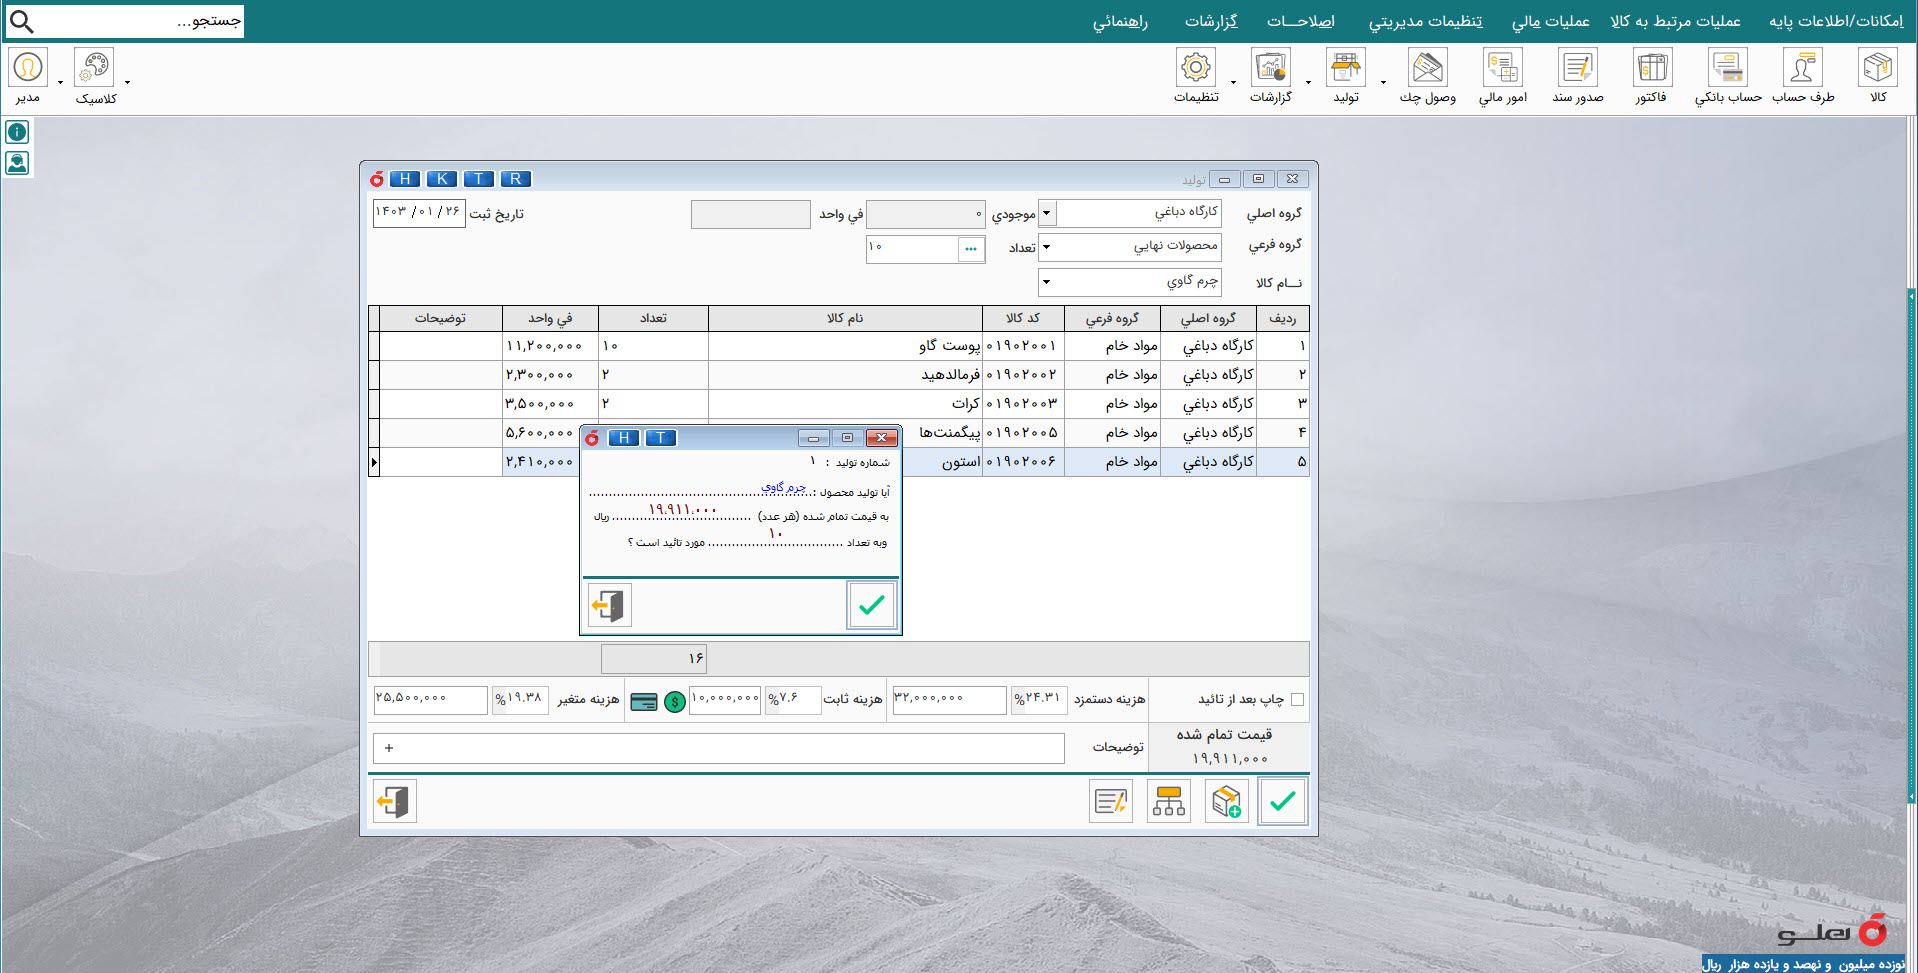
Task: Open the تنظيمات مديريتي menu
Action: [1425, 21]
